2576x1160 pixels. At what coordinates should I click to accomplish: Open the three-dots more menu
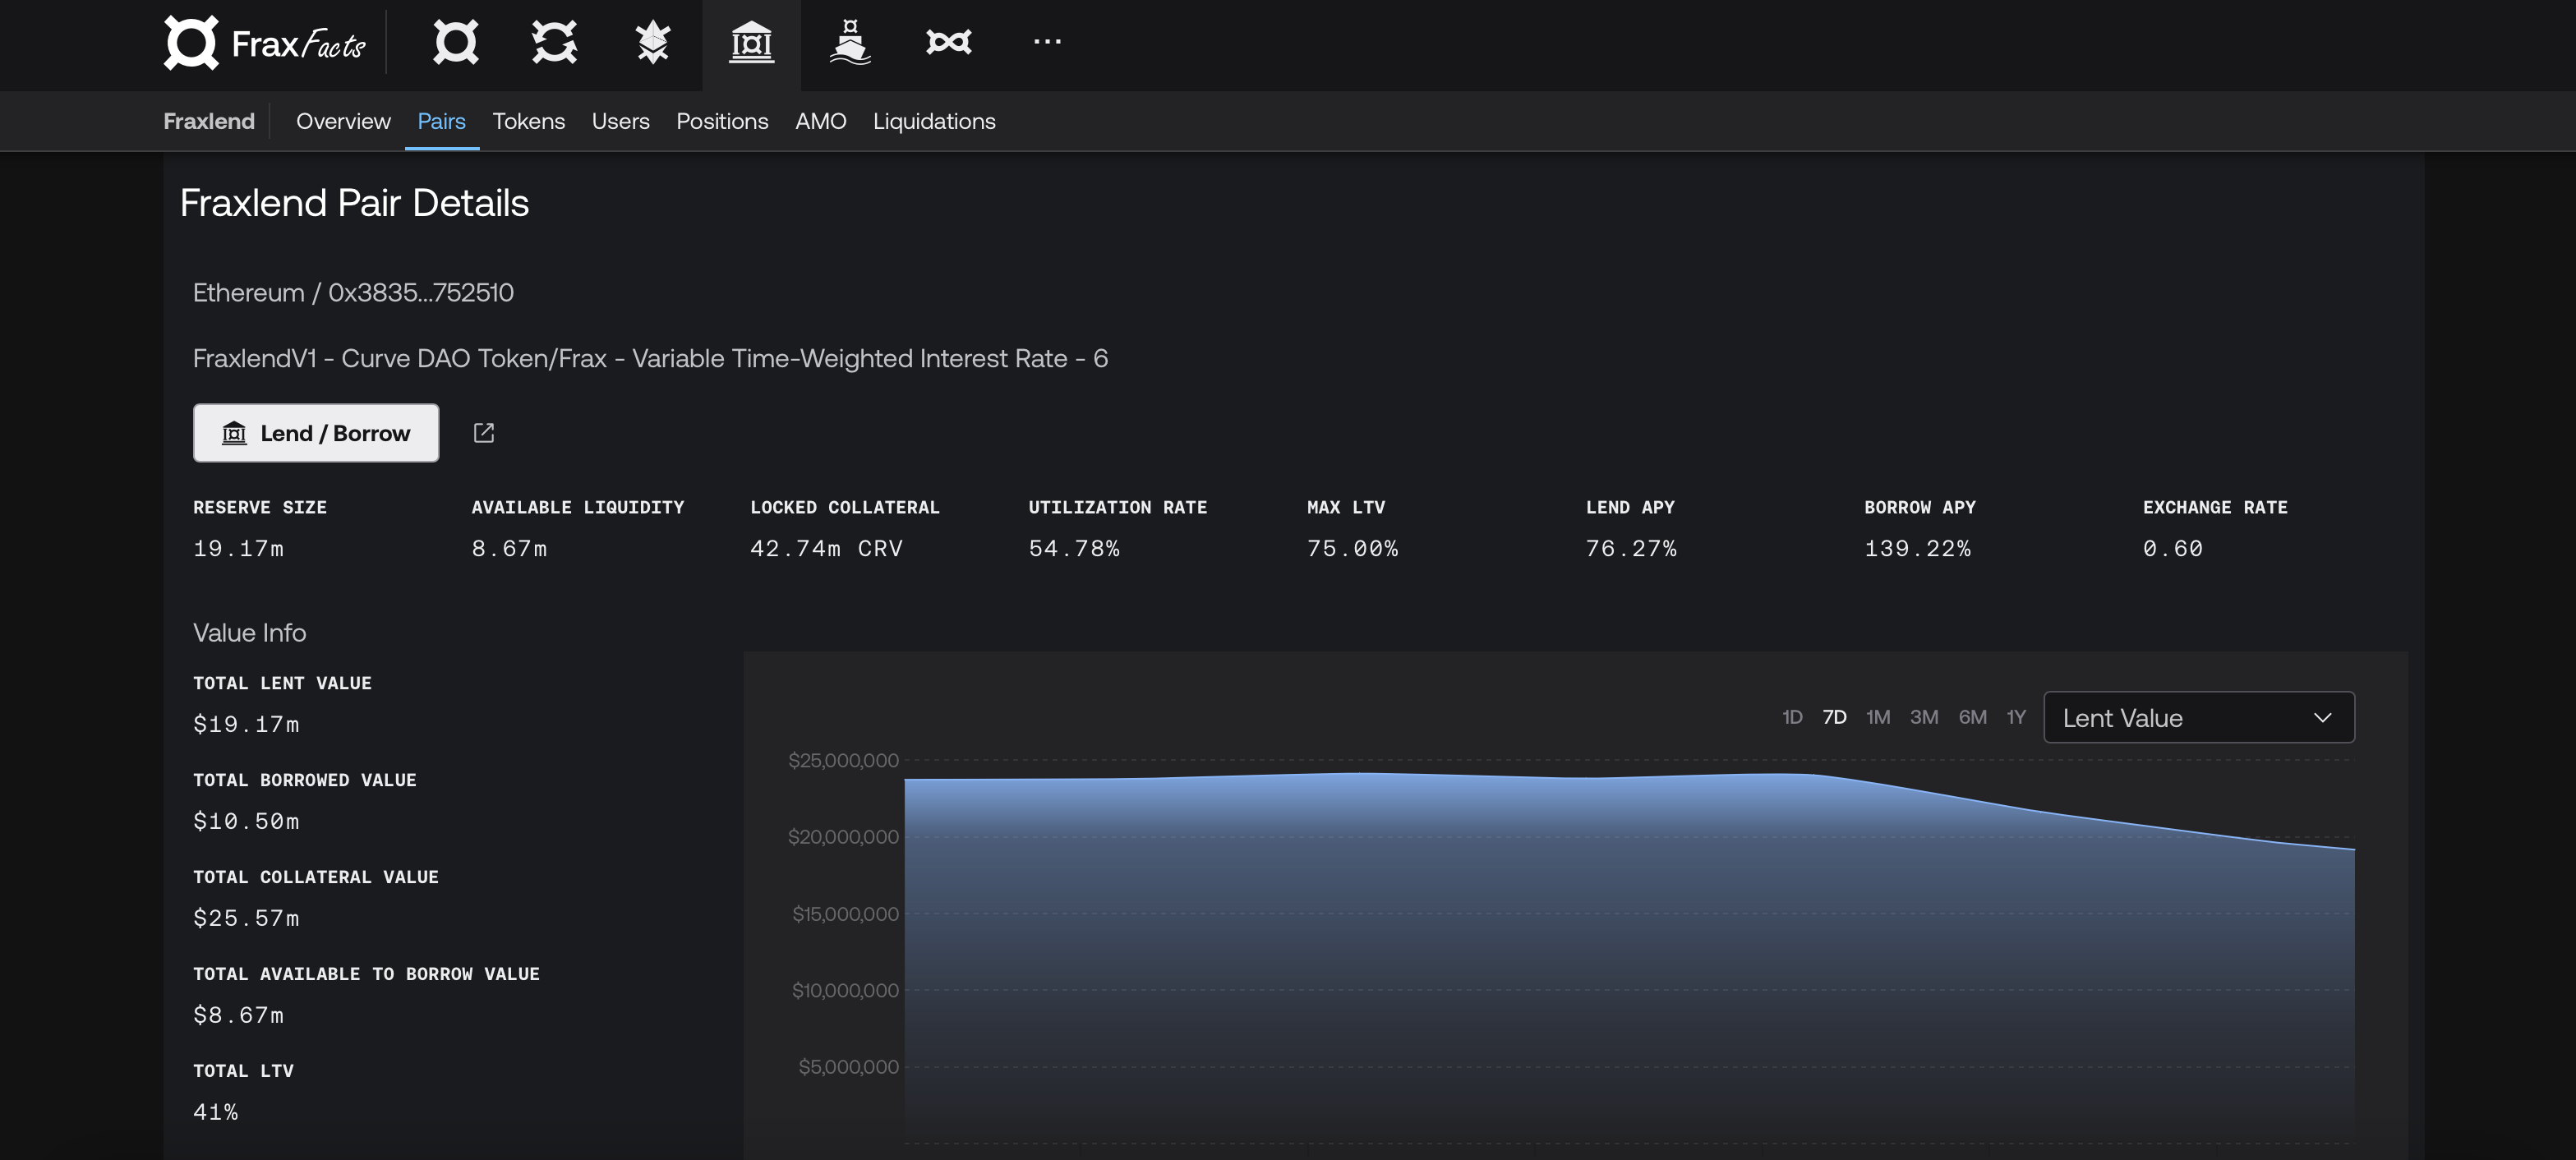1047,42
